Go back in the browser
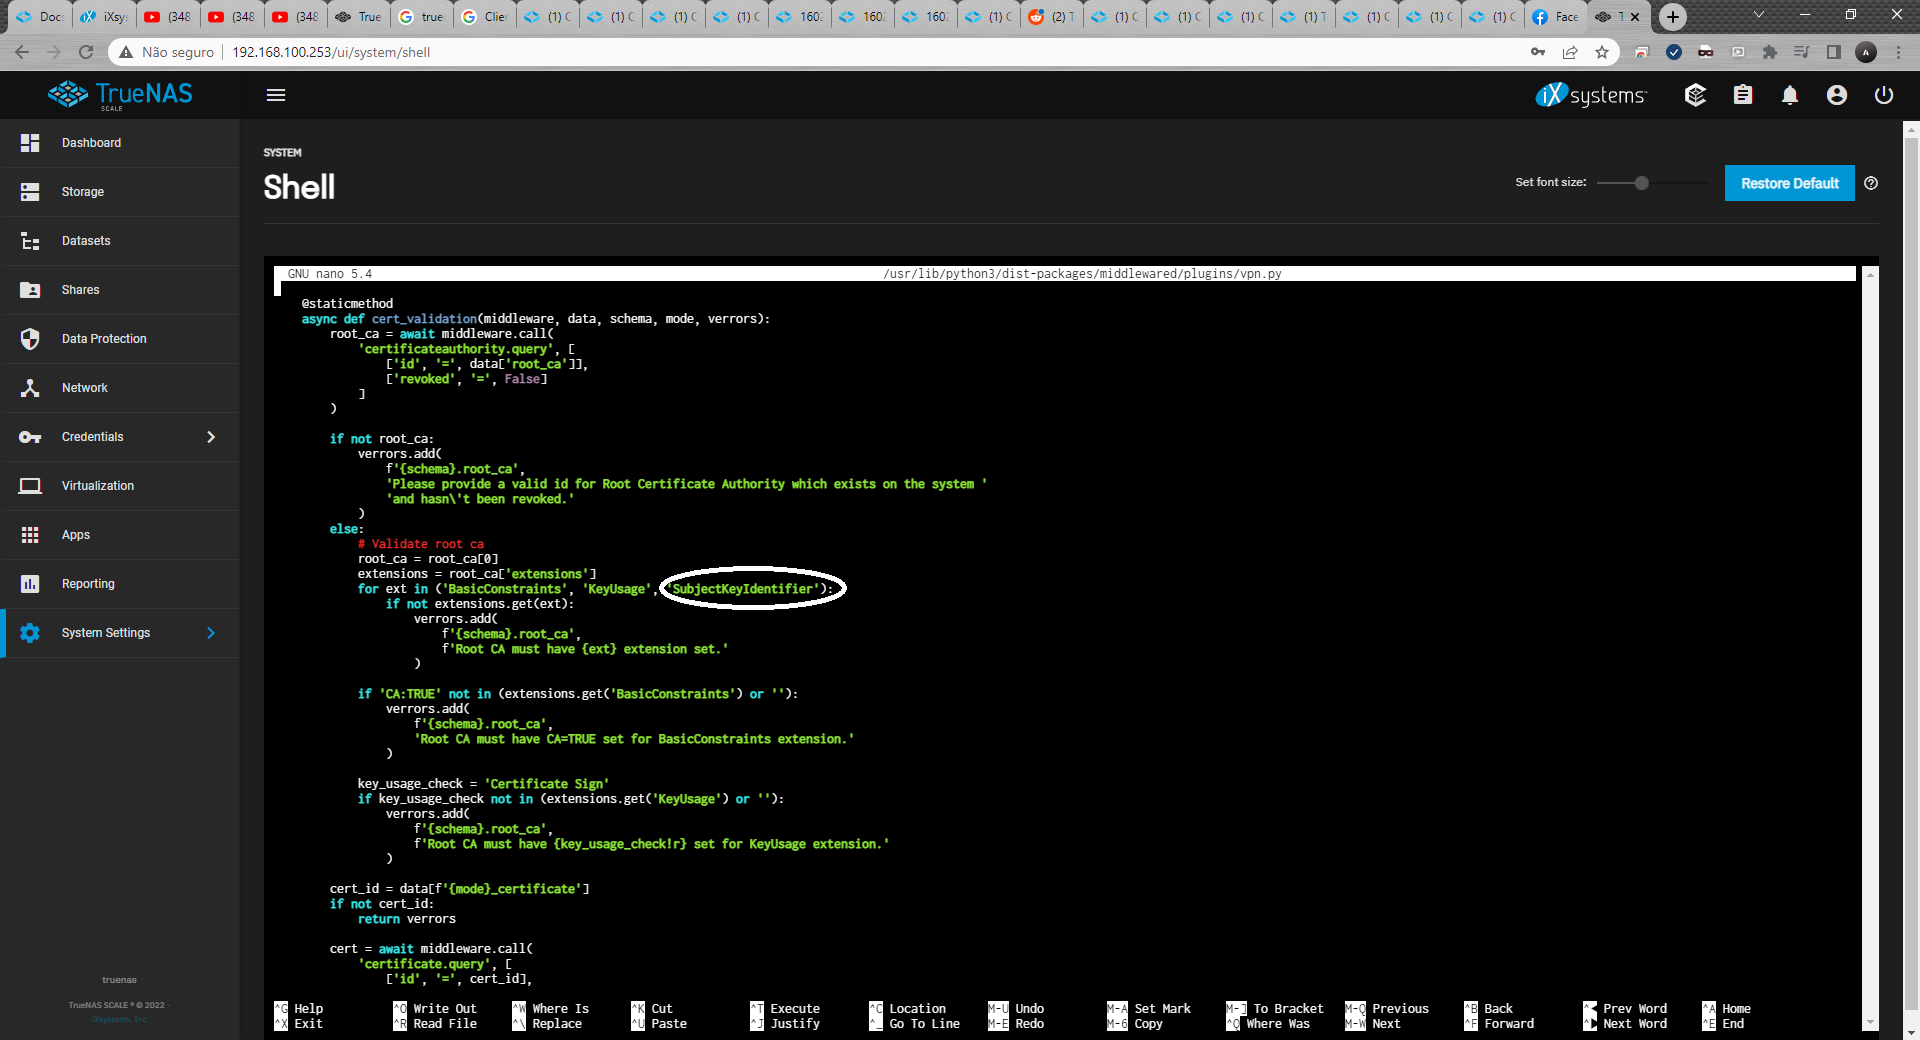 22,52
